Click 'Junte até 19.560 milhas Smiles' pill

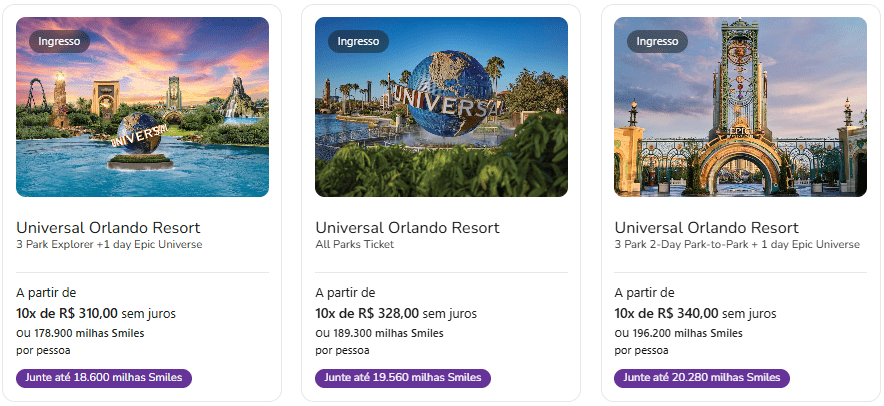click(x=403, y=378)
